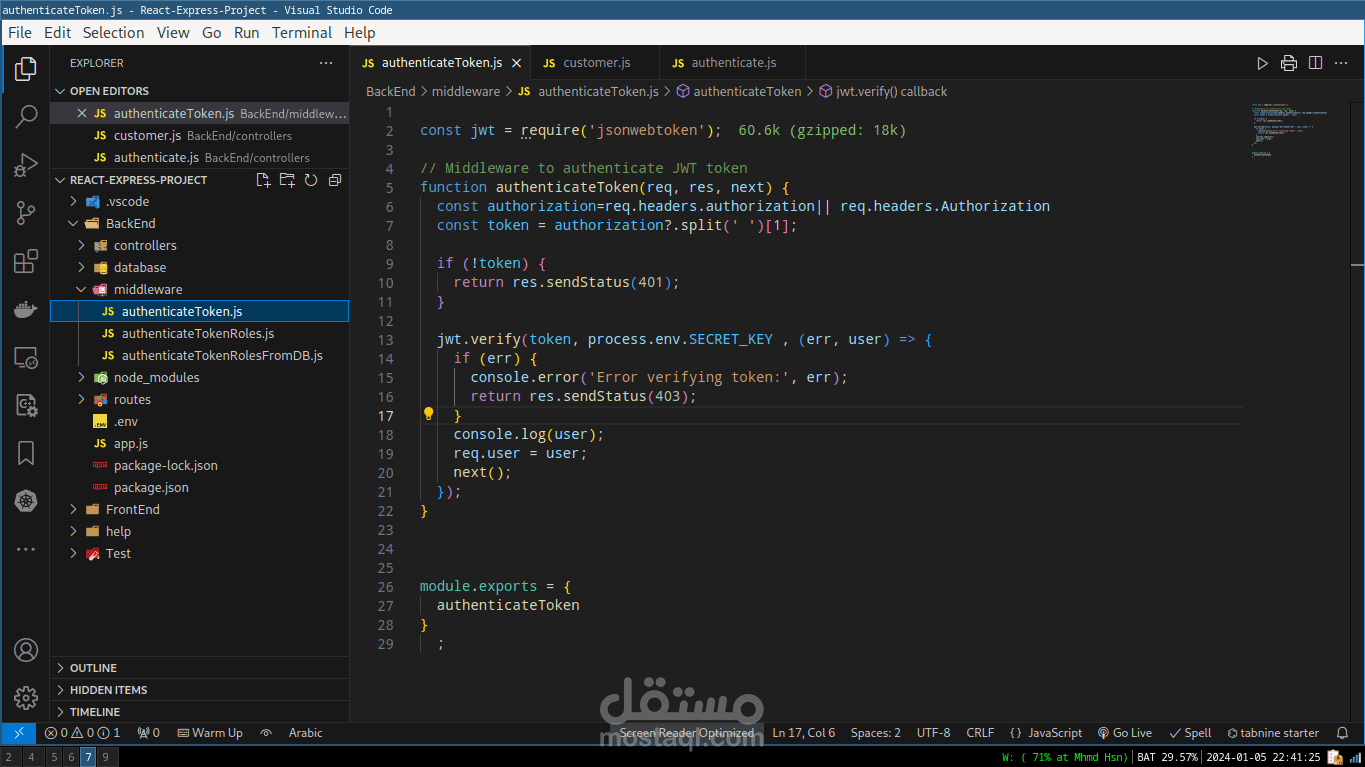Open the Search view in activity bar
The height and width of the screenshot is (767, 1365).
pyautogui.click(x=26, y=117)
